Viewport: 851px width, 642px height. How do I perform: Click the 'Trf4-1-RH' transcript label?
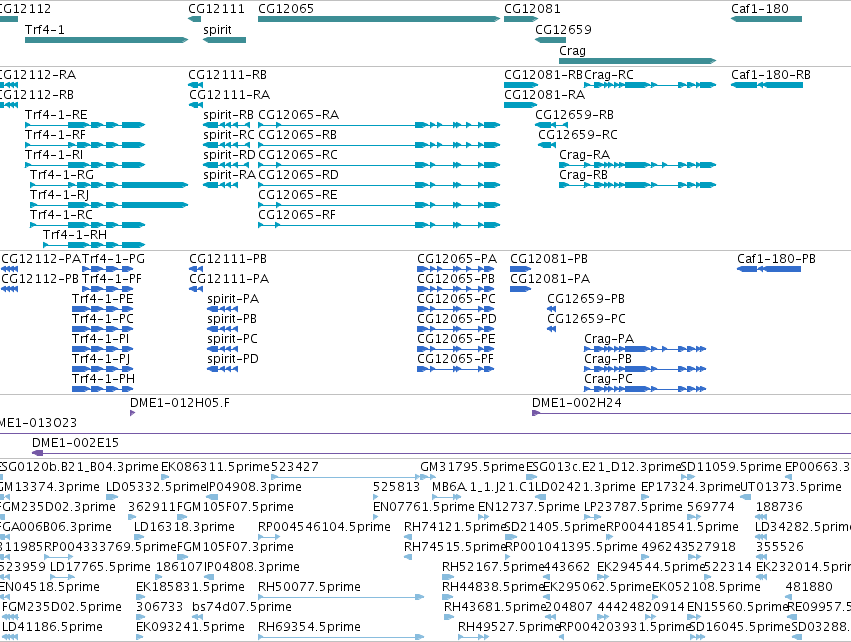[75, 234]
